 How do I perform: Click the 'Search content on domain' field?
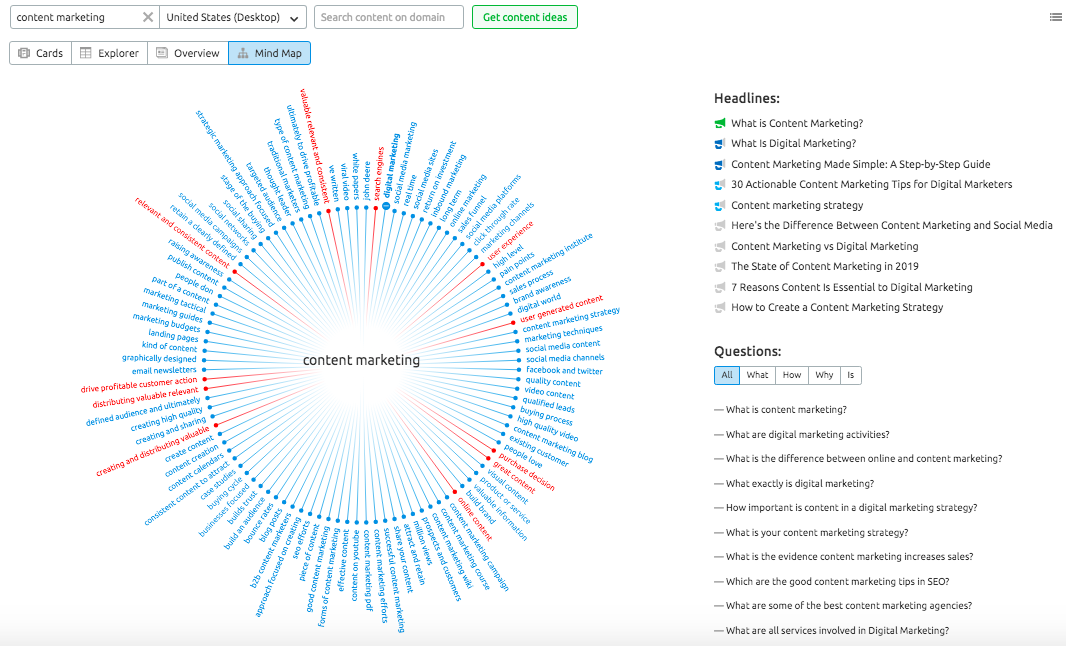coord(388,17)
